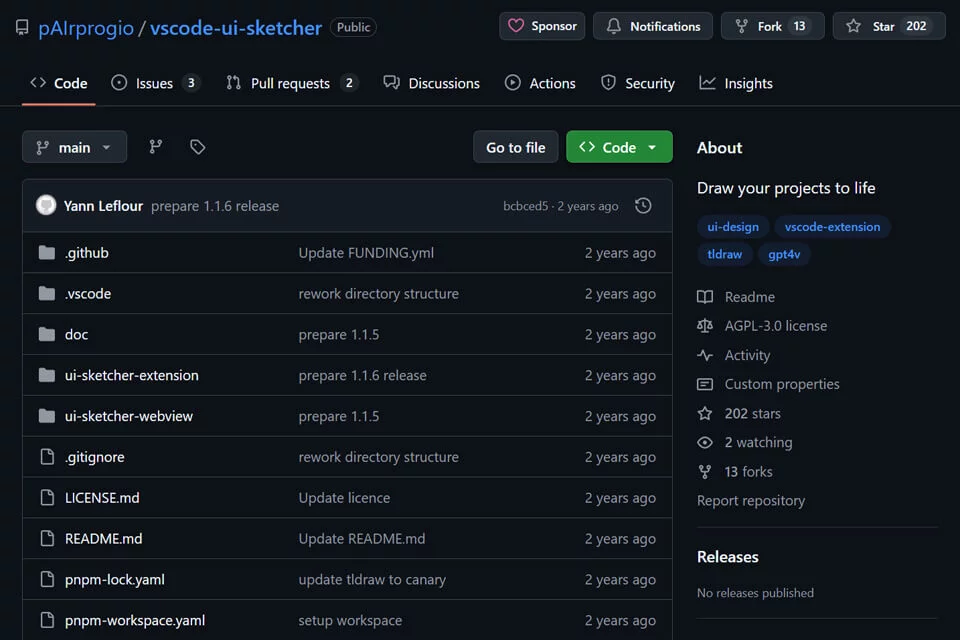Click the license scale icon

(x=705, y=326)
